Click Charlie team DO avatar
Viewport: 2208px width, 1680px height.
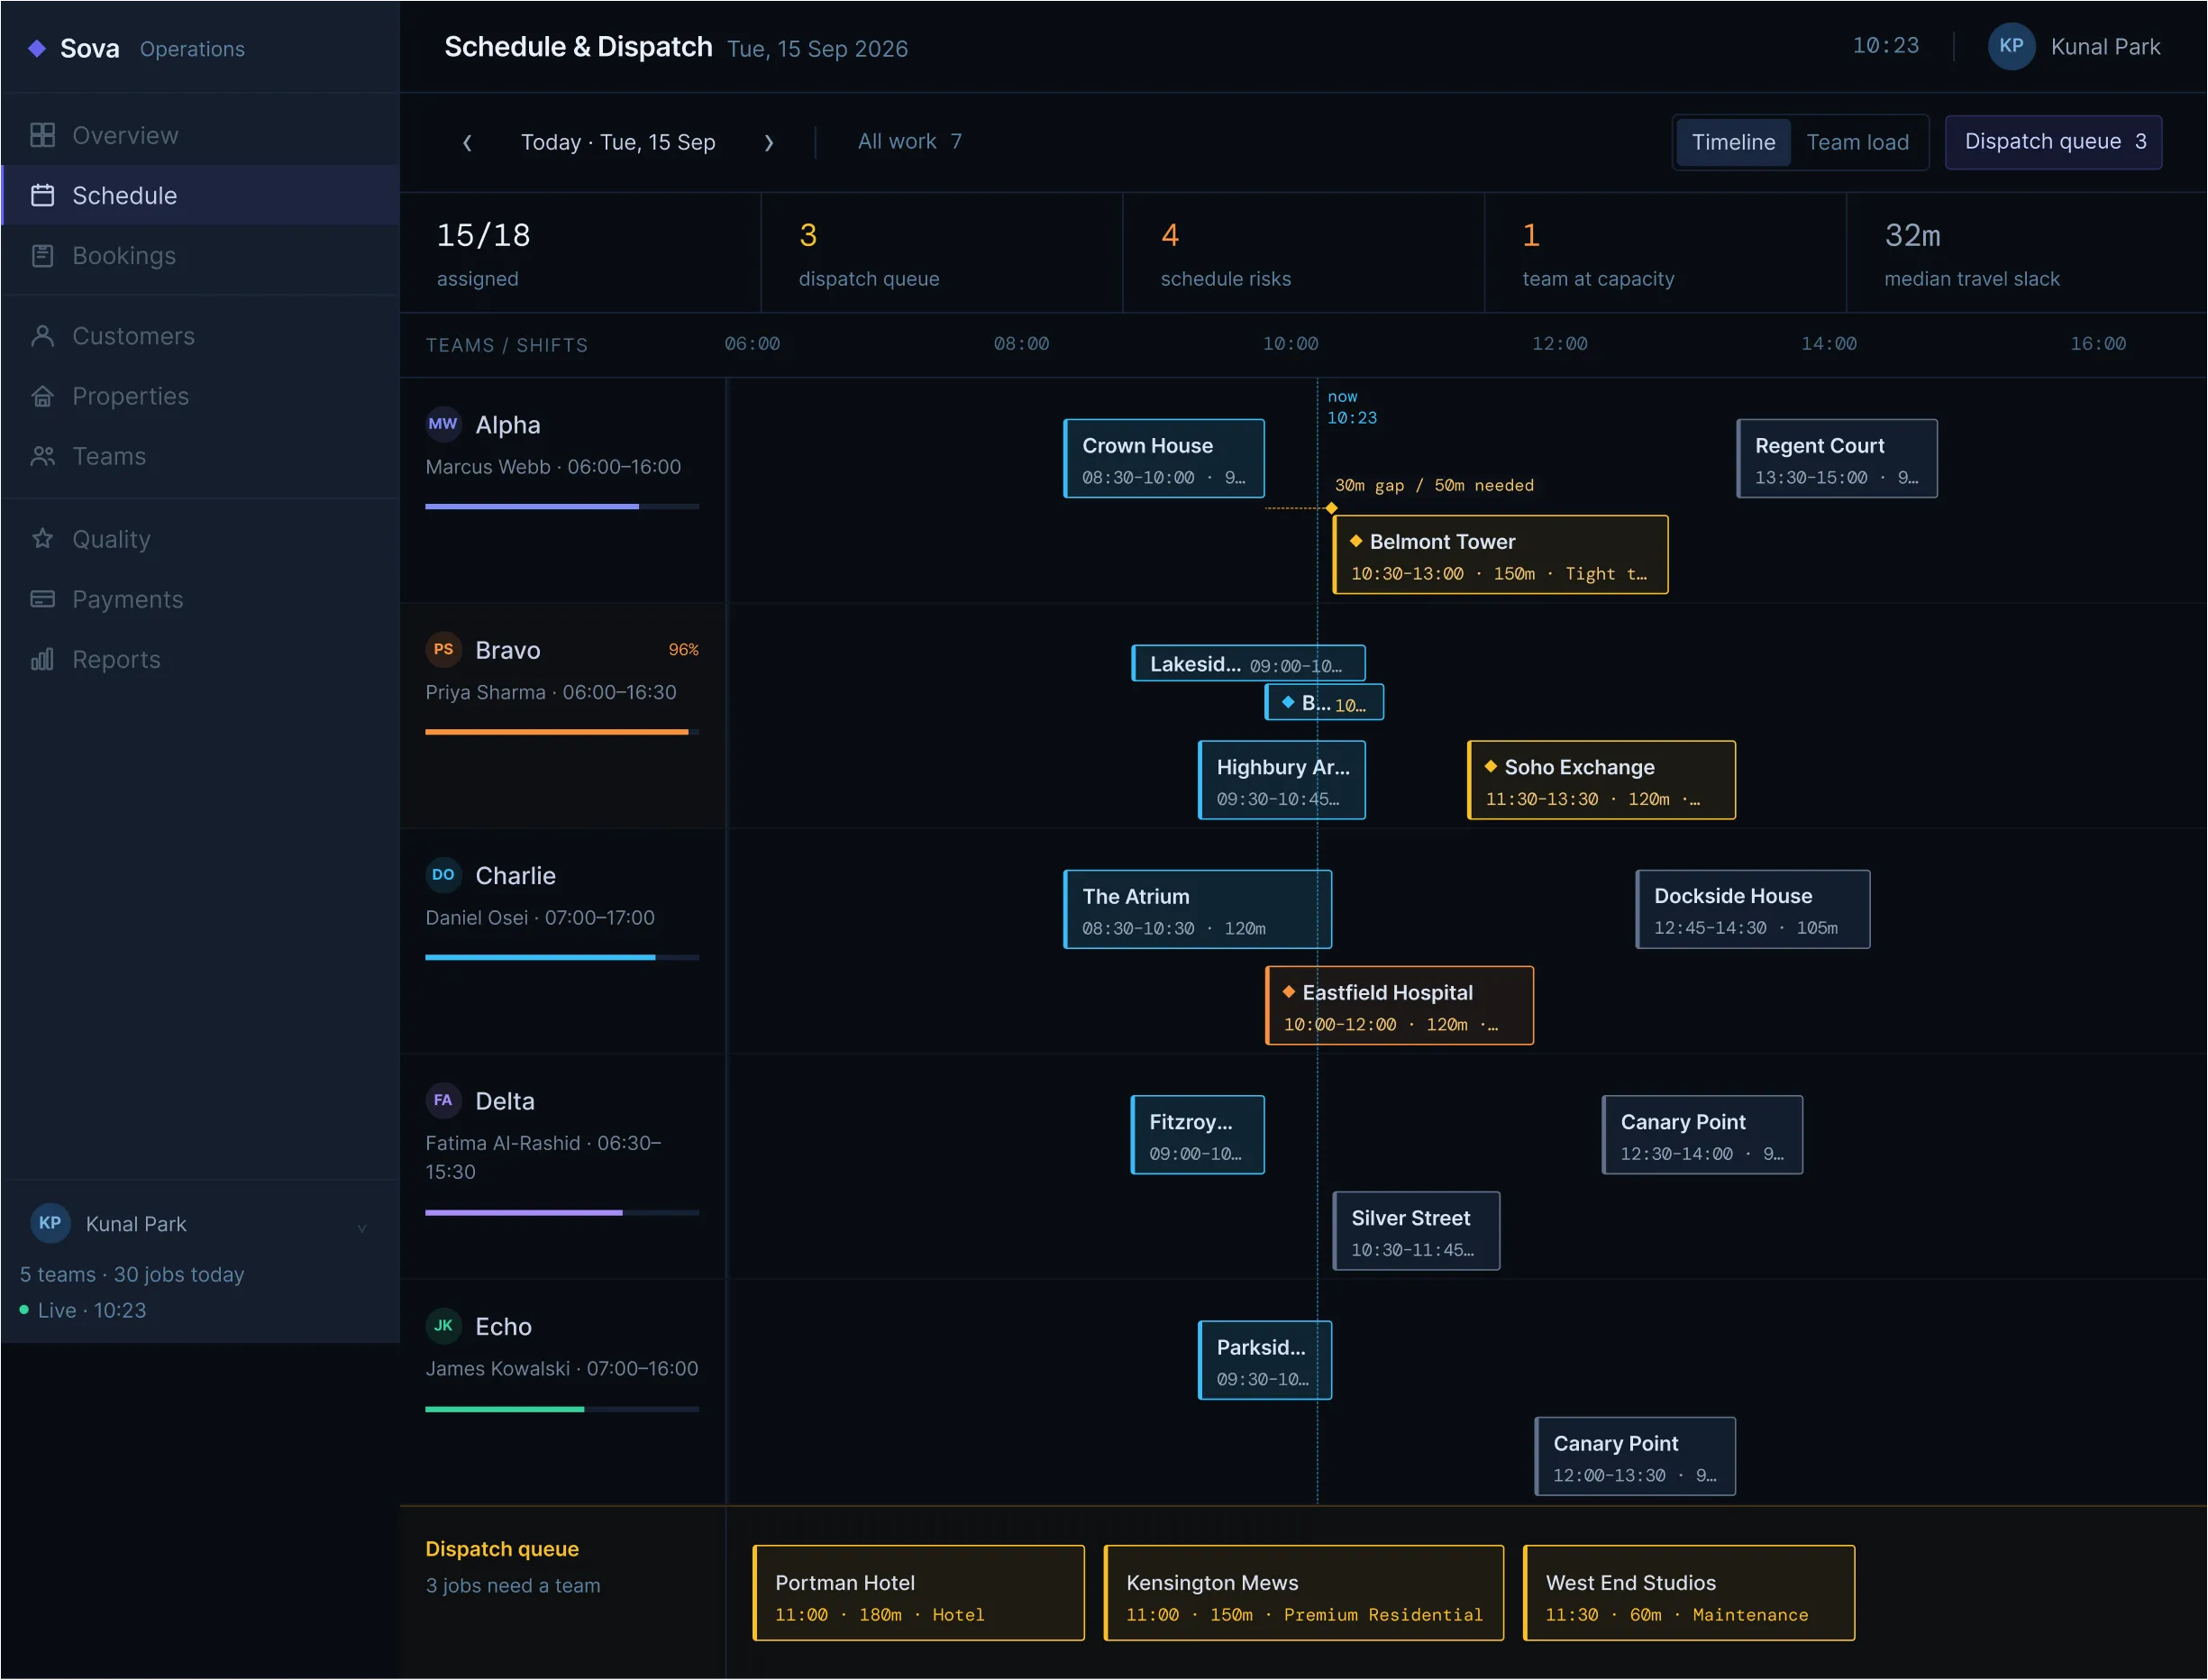(443, 875)
